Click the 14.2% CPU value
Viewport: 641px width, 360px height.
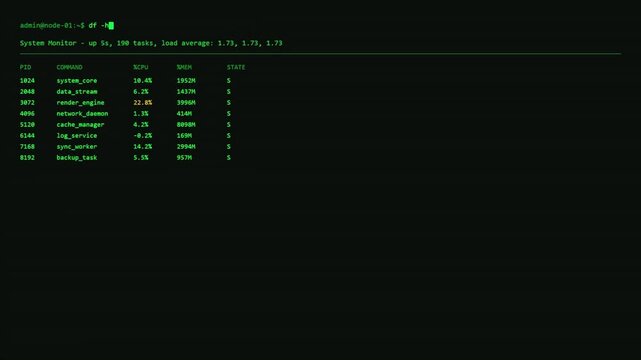coord(143,147)
